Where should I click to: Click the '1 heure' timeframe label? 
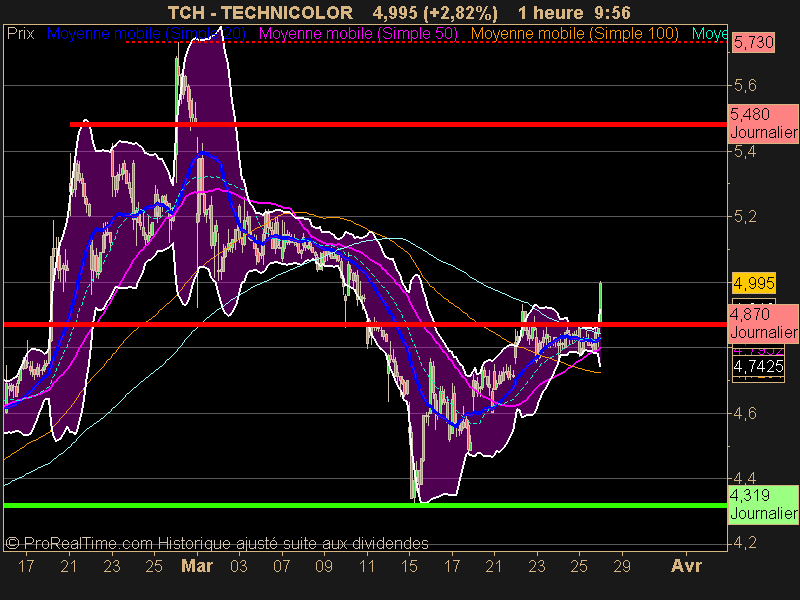click(x=551, y=13)
